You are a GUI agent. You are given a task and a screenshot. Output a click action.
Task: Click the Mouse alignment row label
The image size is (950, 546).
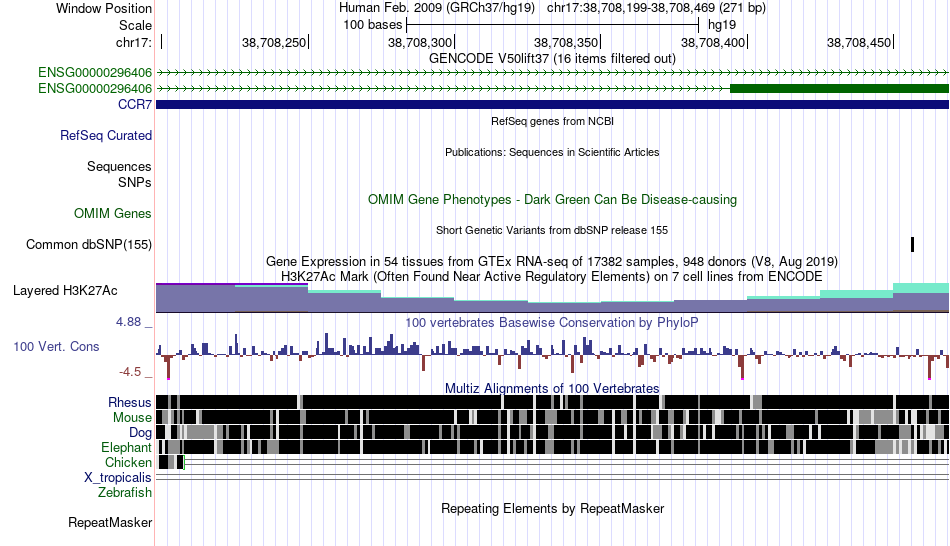click(132, 418)
